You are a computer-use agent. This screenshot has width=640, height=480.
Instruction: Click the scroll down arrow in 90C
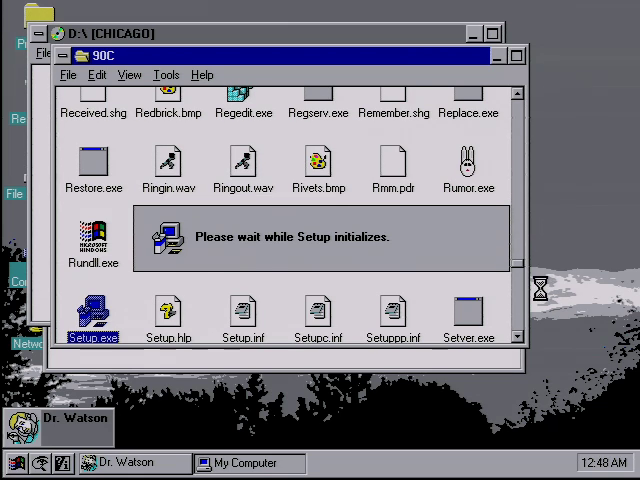coord(517,336)
